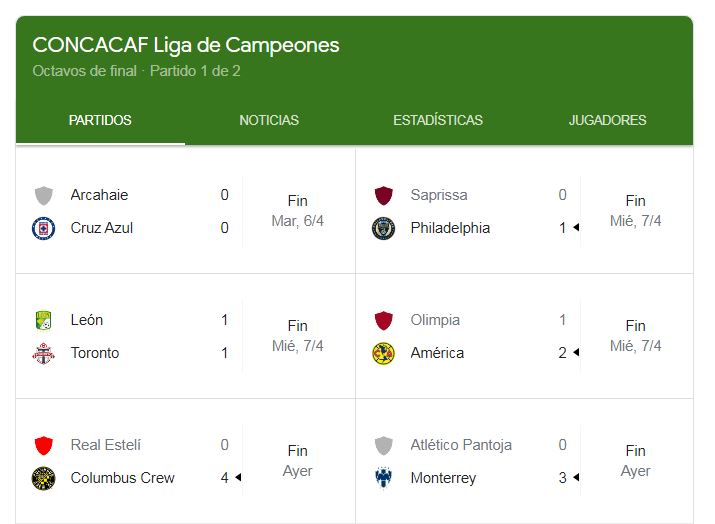This screenshot has width=715, height=524.
Task: Open the Estadísticas tab
Action: click(x=438, y=120)
